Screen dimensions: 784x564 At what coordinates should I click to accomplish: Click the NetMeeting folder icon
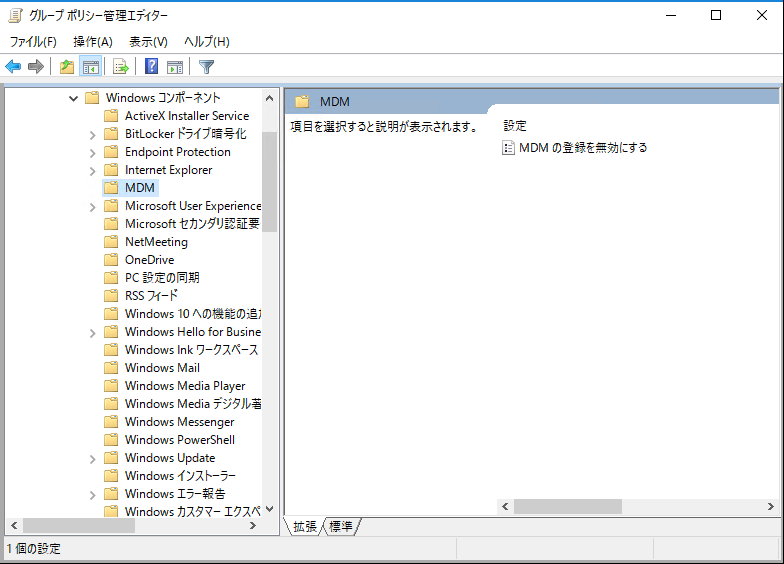coord(111,242)
